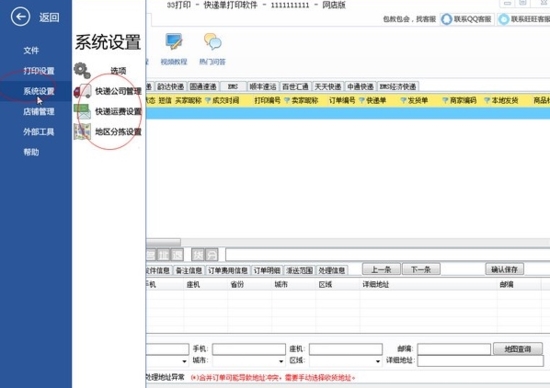The image size is (550, 388).
Task: Click the wide input field beside 分 button
Action: [388, 255]
